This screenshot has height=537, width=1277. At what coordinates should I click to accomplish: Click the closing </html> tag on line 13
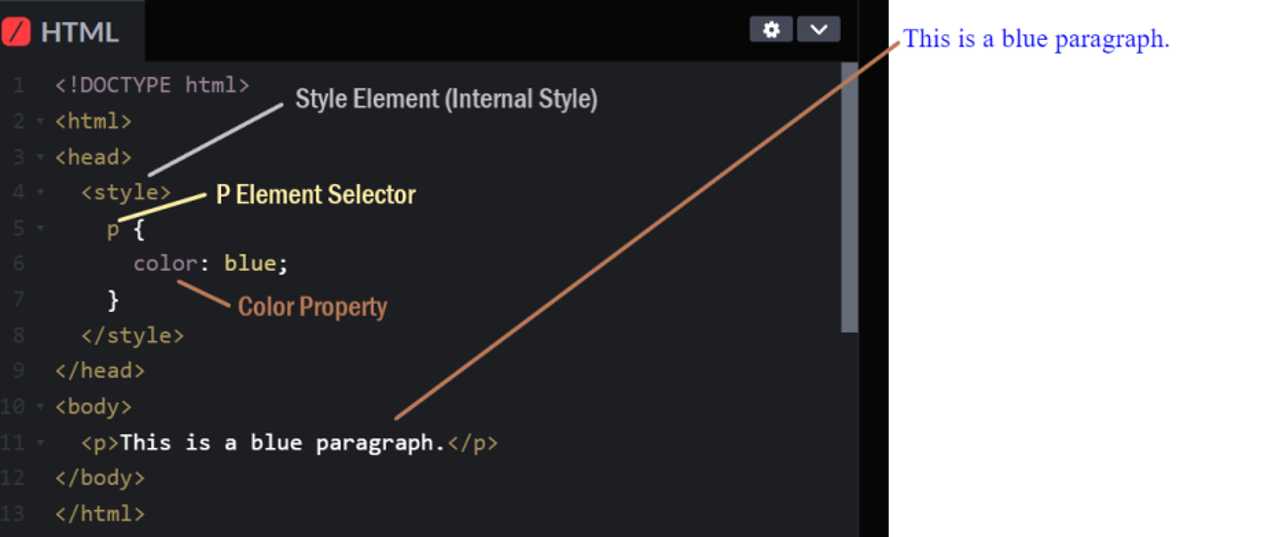tap(100, 514)
